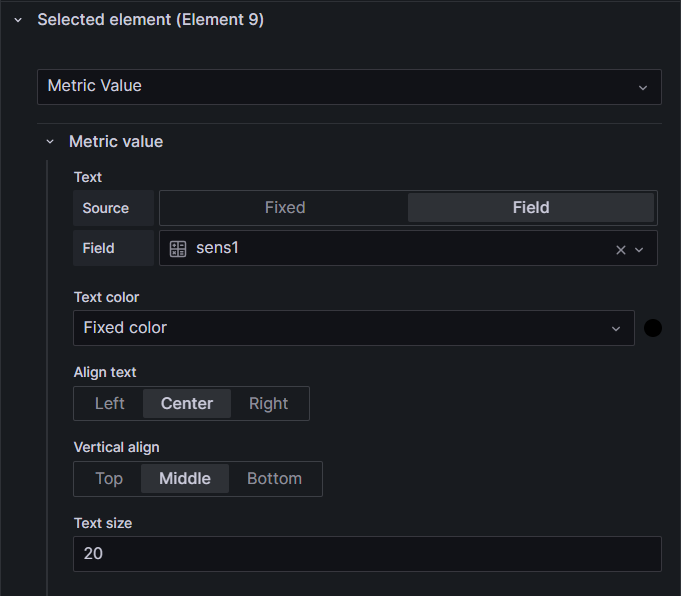681x596 pixels.
Task: Clear the sens1 field selection
Action: [x=620, y=250]
